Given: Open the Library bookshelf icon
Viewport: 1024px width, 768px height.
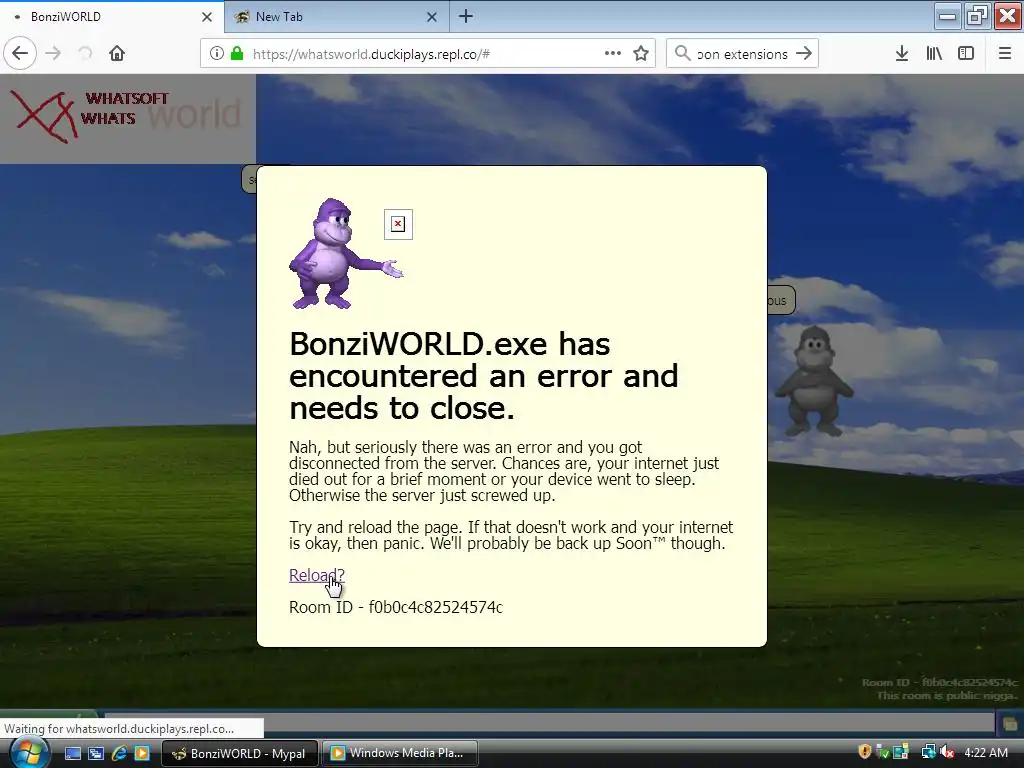Looking at the screenshot, I should 934,54.
